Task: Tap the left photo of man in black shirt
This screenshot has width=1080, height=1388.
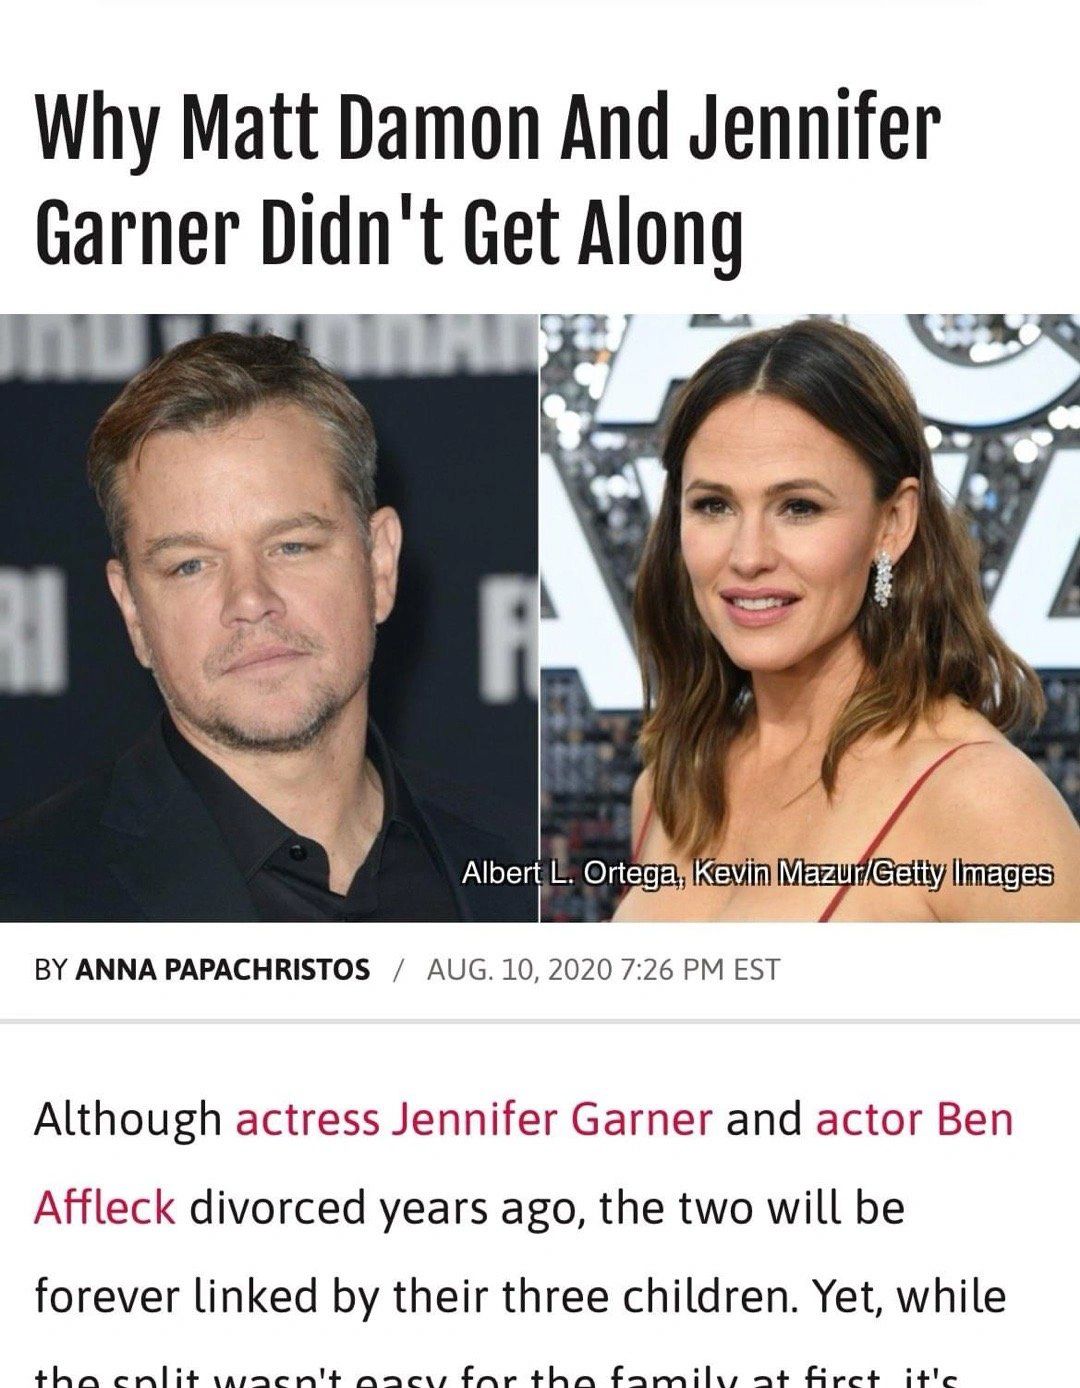Action: (270, 617)
